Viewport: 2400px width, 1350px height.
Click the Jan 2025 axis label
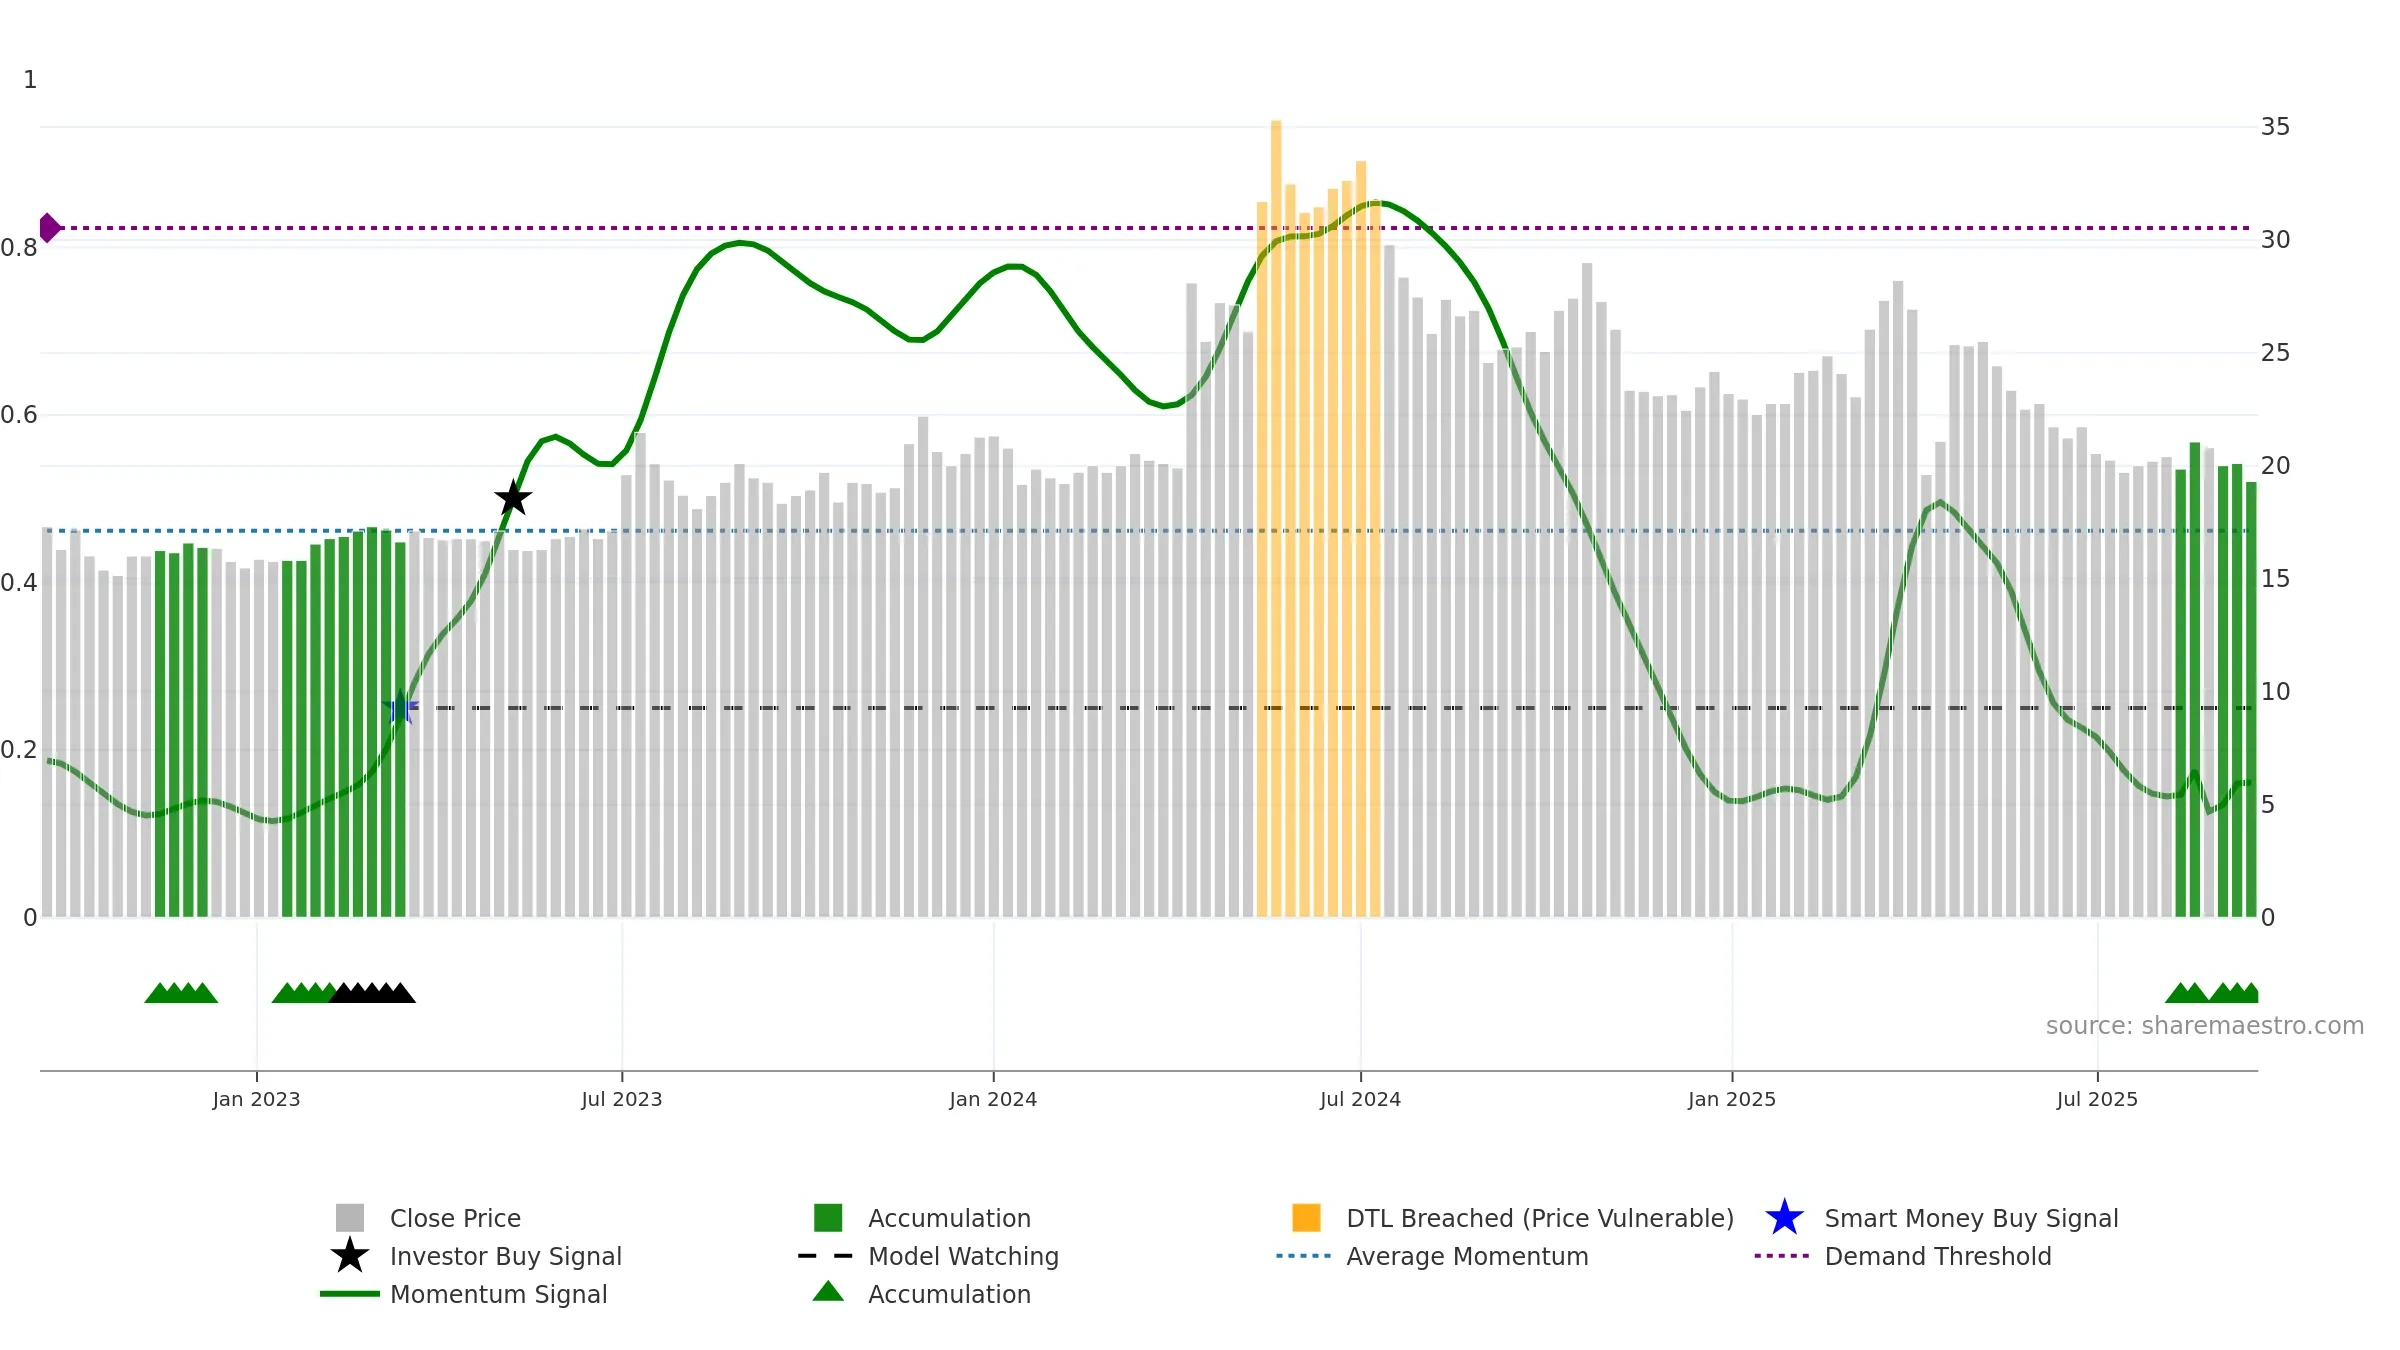pyautogui.click(x=1732, y=1100)
